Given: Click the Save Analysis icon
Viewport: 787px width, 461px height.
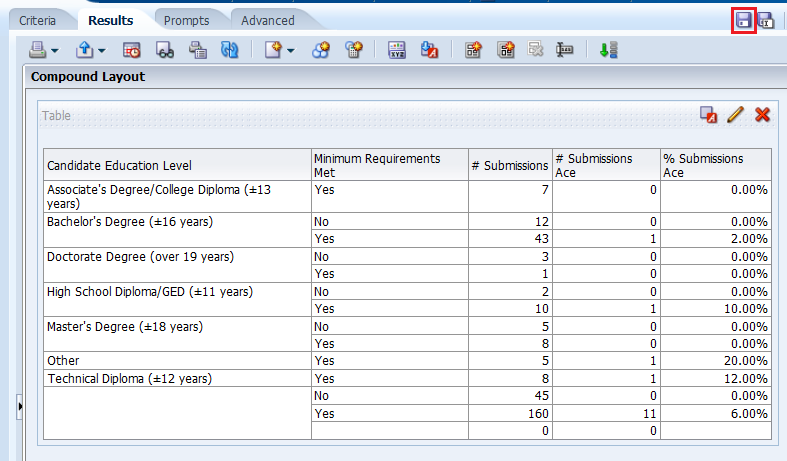Looking at the screenshot, I should pyautogui.click(x=743, y=21).
